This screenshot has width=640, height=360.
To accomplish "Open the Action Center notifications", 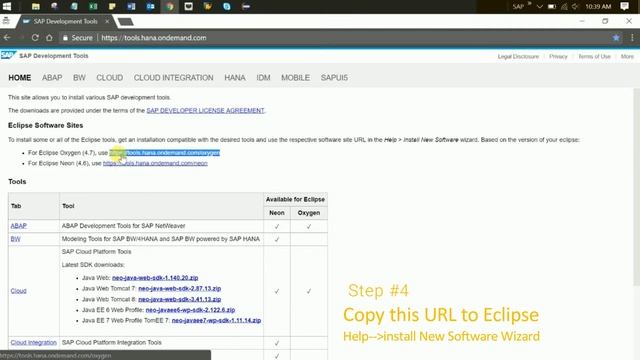I will (x=624, y=6).
